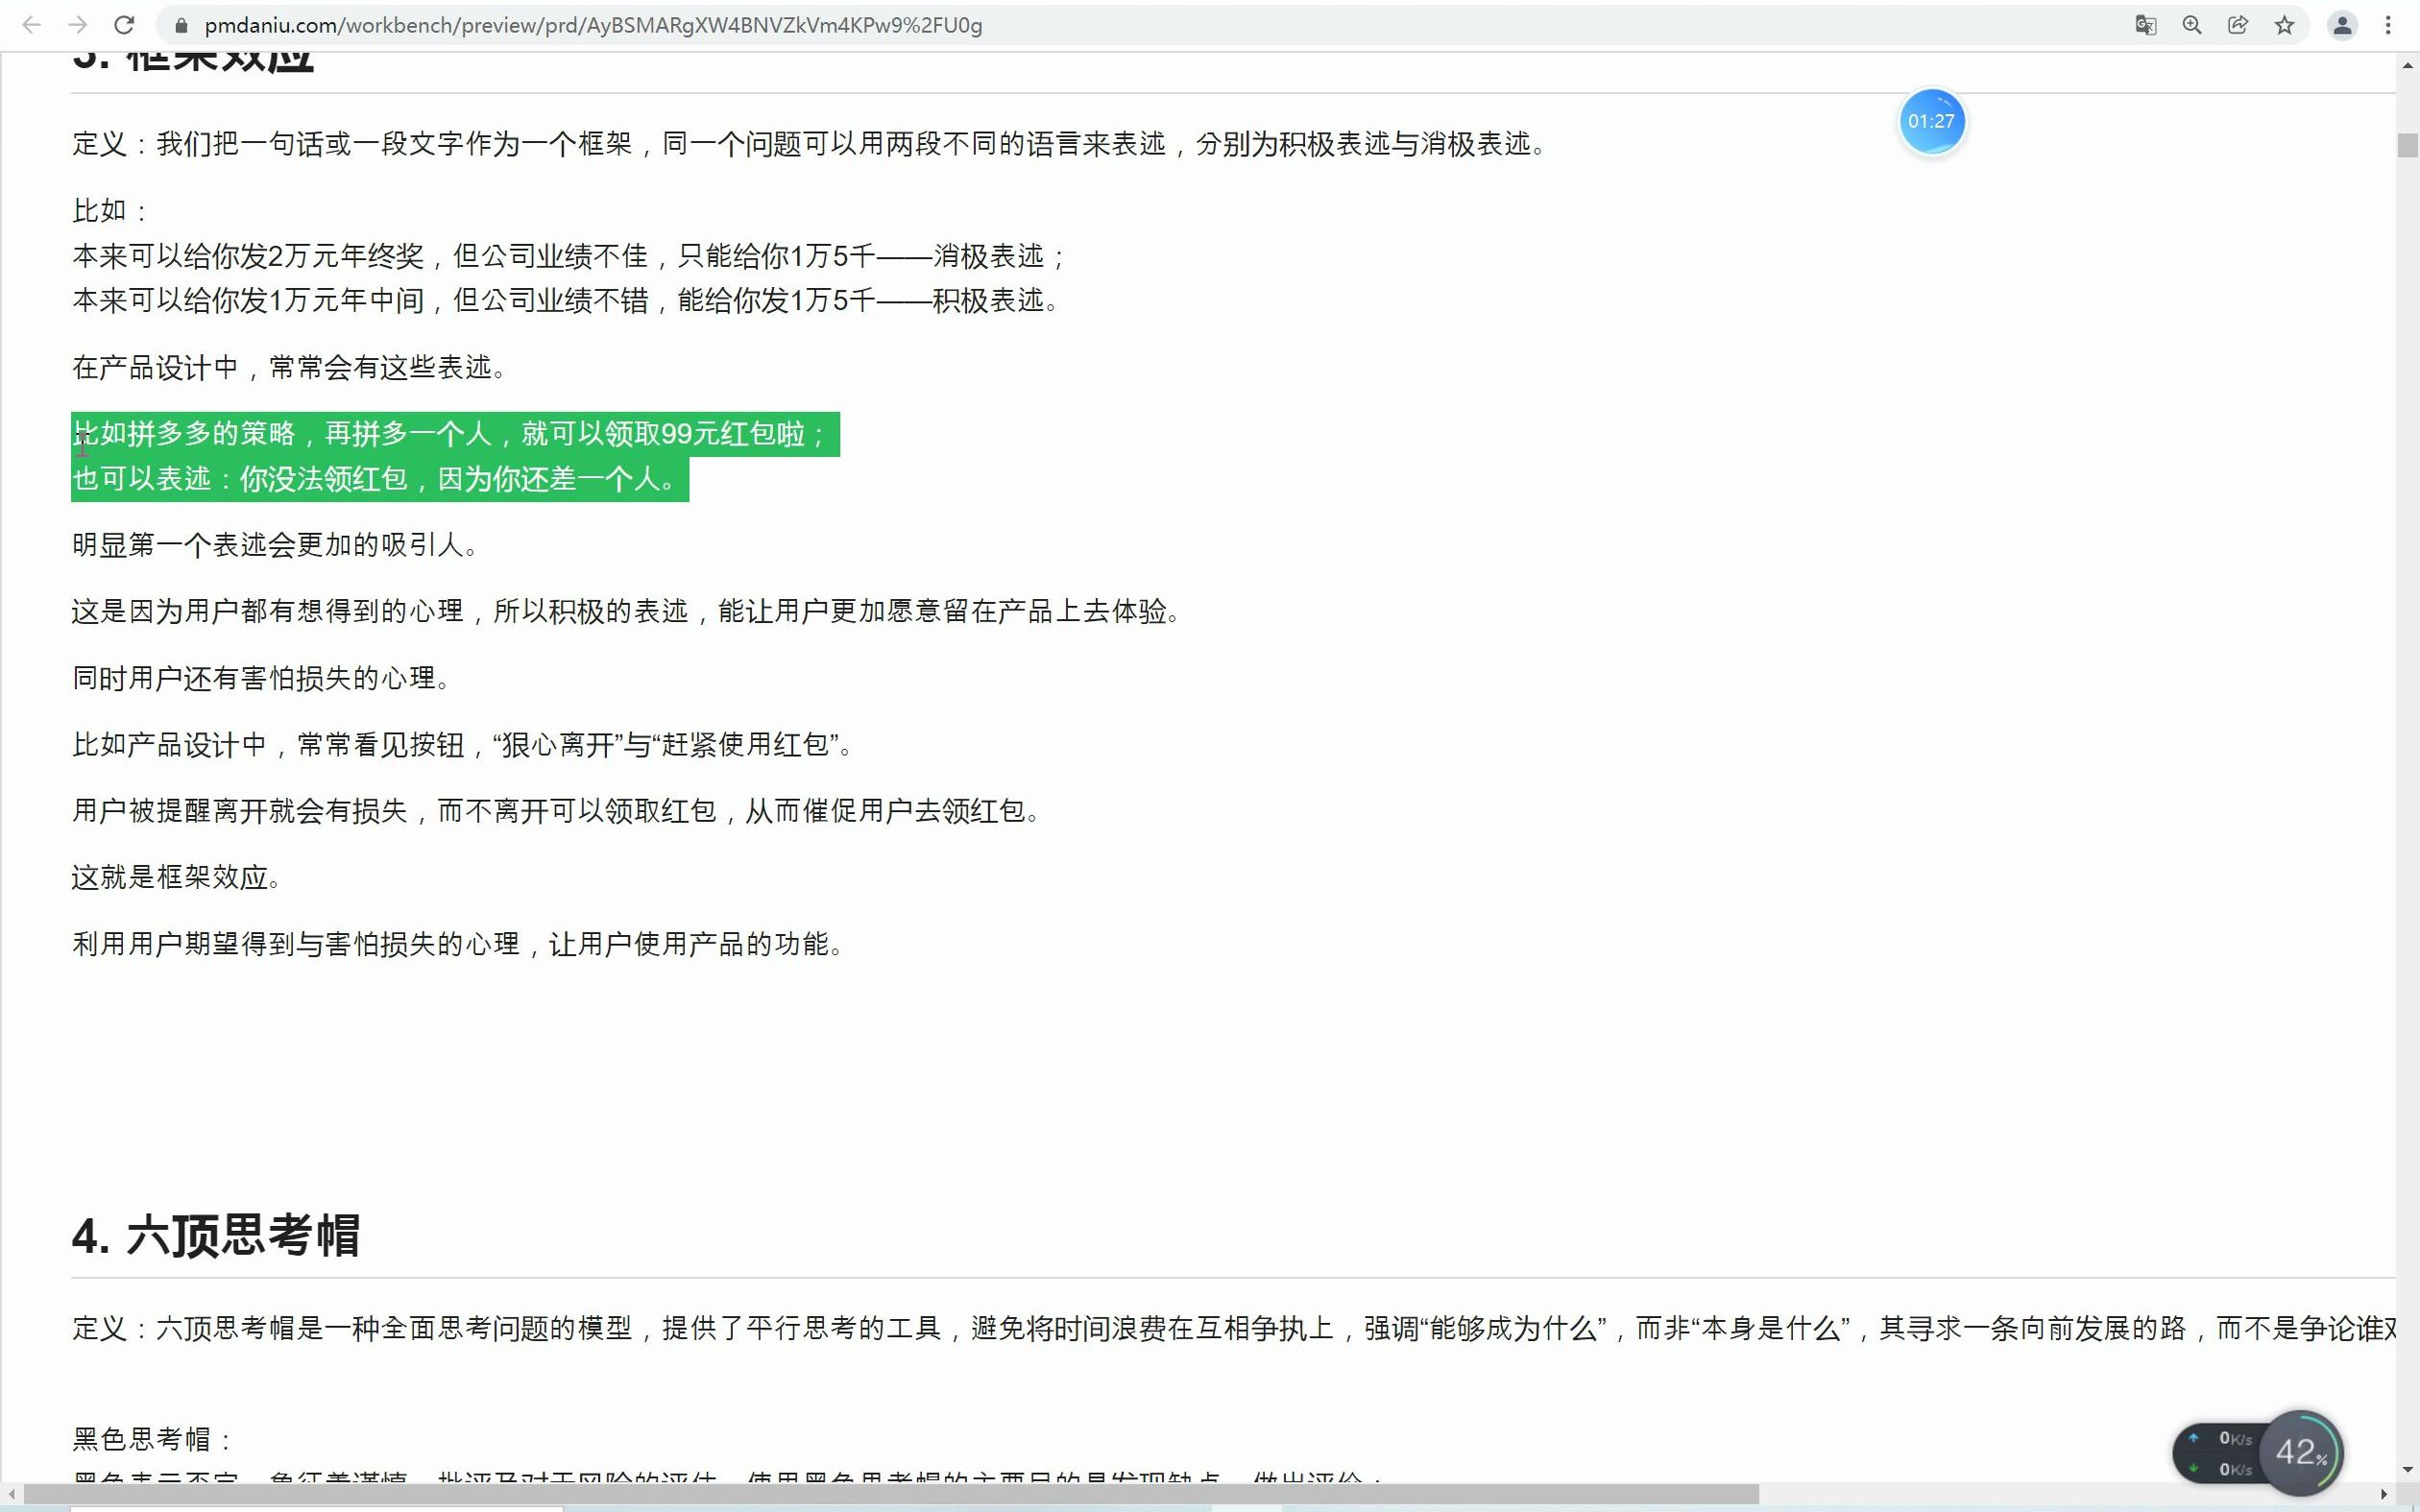The width and height of the screenshot is (2420, 1512).
Task: Click highlighted line "也可以表述：你没法领红包"
Action: 380,479
